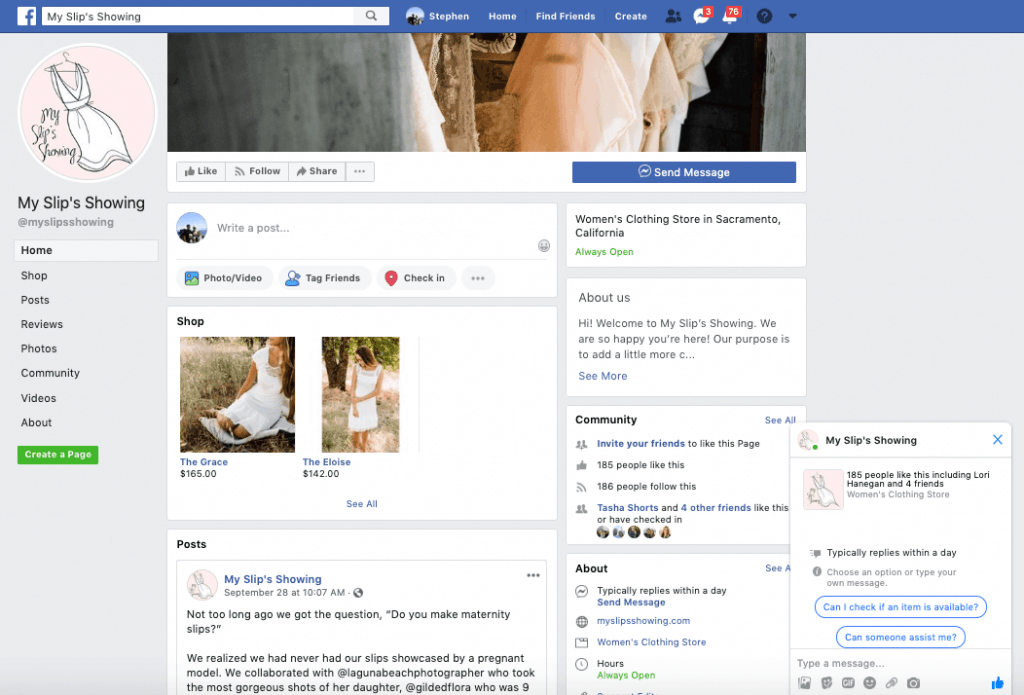This screenshot has width=1024, height=695.
Task: Switch to the Reviews section
Action: [41, 323]
